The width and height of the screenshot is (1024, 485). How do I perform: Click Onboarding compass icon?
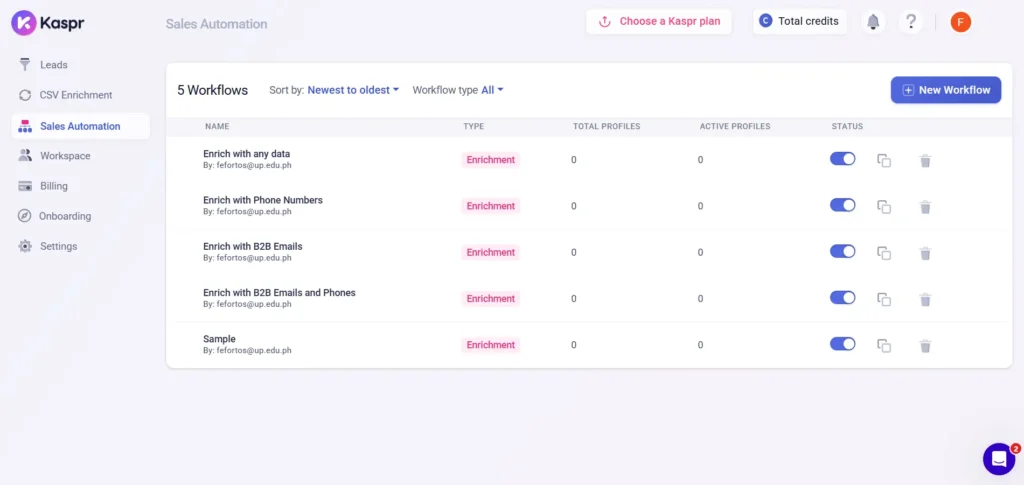coord(24,216)
